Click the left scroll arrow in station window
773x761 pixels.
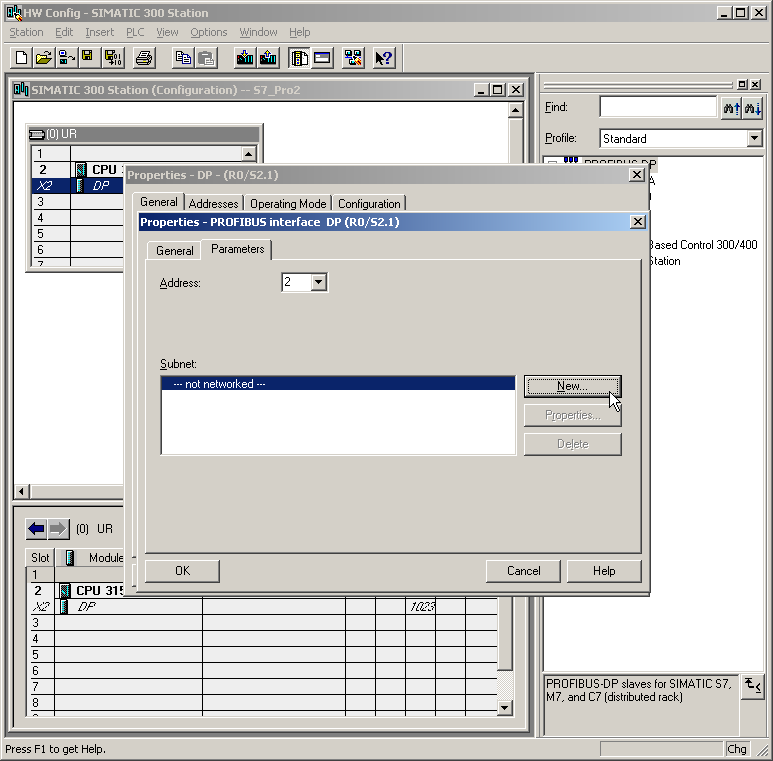[22, 491]
